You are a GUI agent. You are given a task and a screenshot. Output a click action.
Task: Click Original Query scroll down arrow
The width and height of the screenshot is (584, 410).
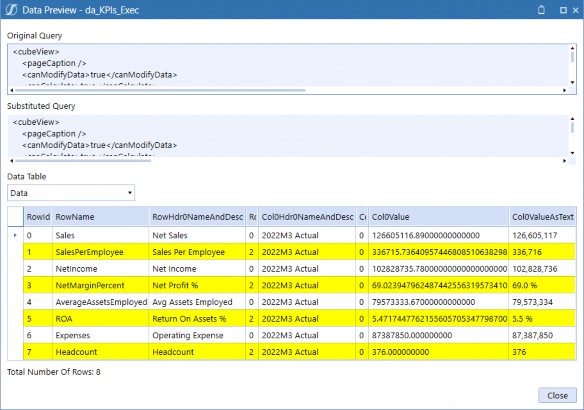pyautogui.click(x=572, y=82)
